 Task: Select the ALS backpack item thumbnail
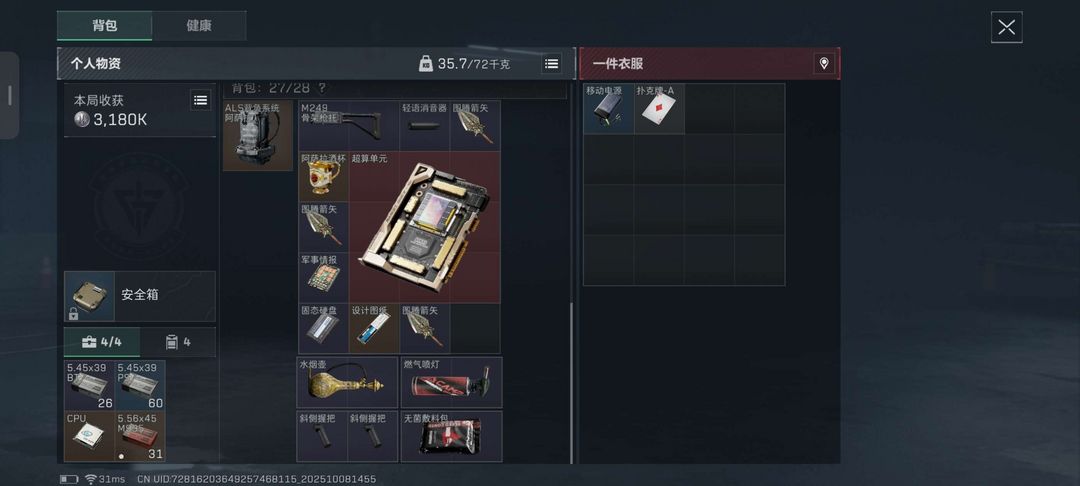pyautogui.click(x=258, y=136)
